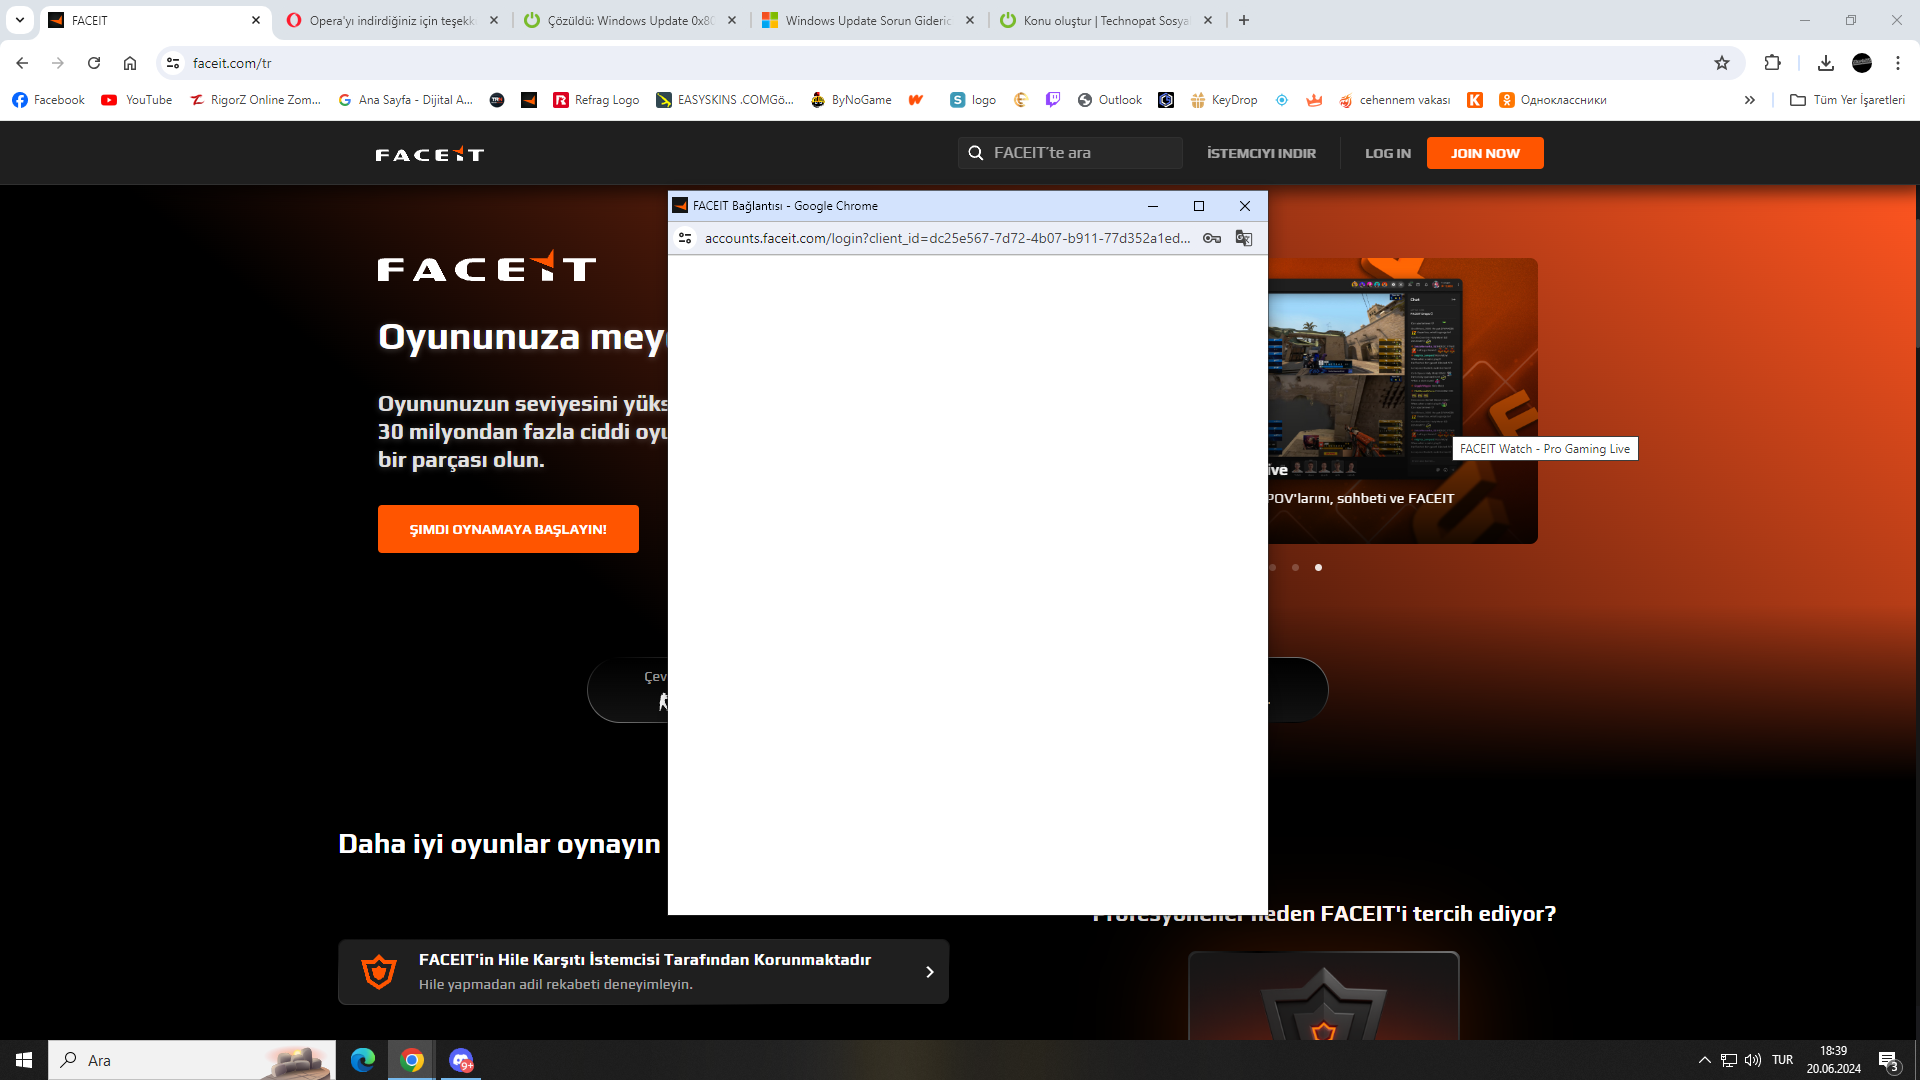Click the FACEIT'te ara search field

(x=1070, y=153)
